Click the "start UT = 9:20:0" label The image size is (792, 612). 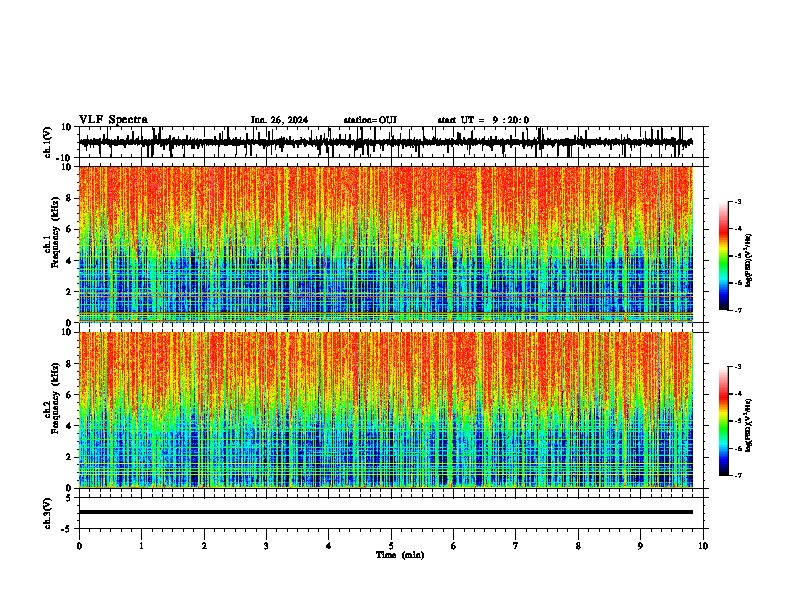(x=483, y=120)
